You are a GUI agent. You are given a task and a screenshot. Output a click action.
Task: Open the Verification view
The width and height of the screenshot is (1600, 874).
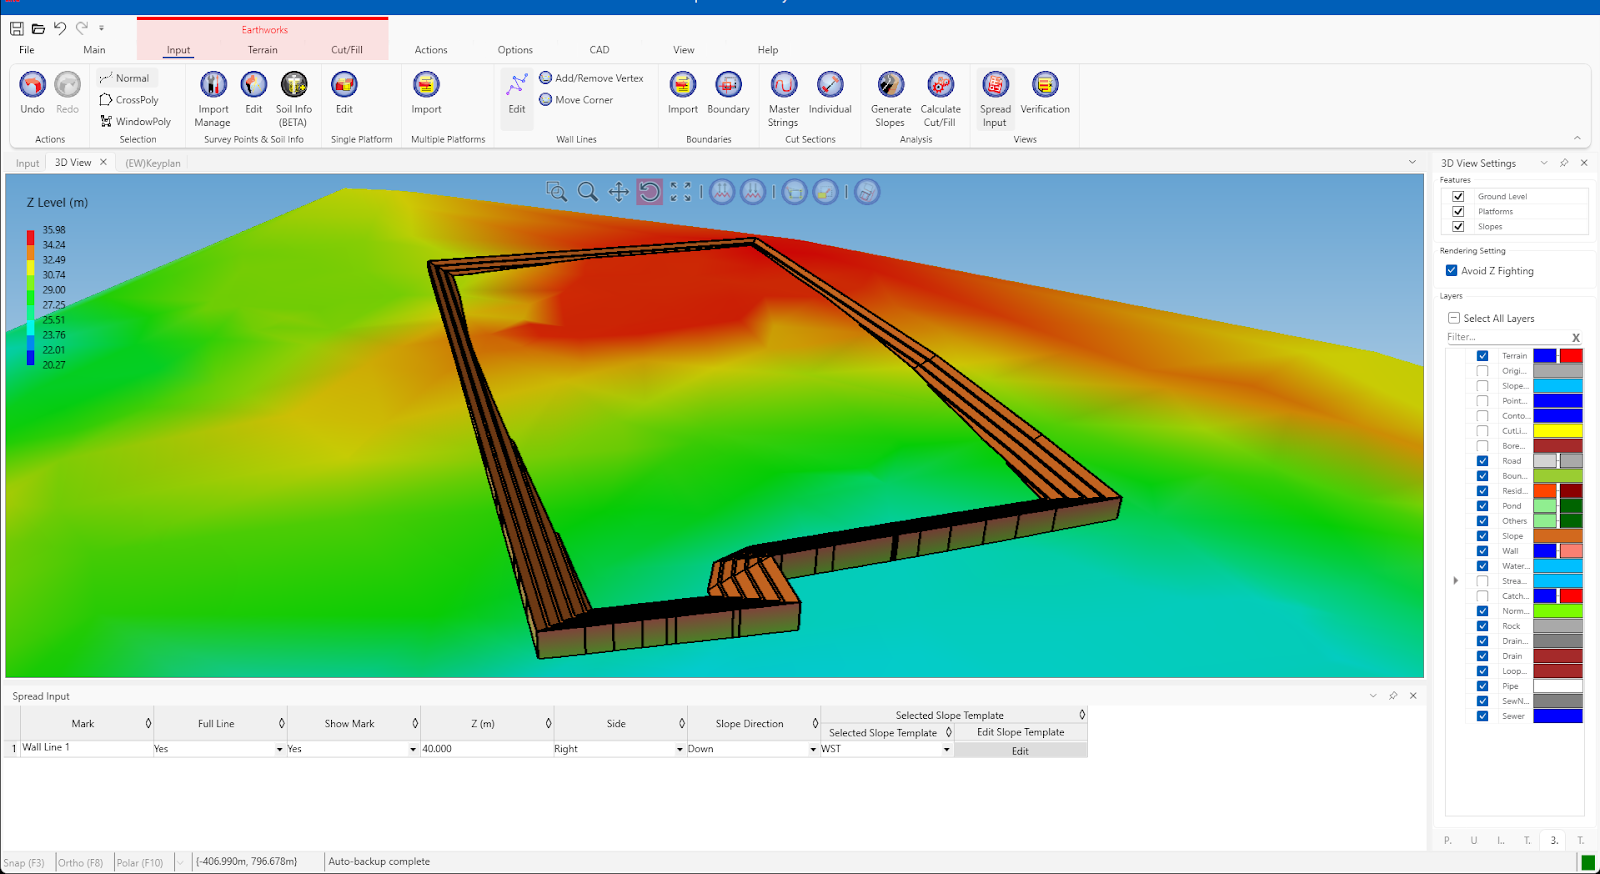click(1045, 85)
